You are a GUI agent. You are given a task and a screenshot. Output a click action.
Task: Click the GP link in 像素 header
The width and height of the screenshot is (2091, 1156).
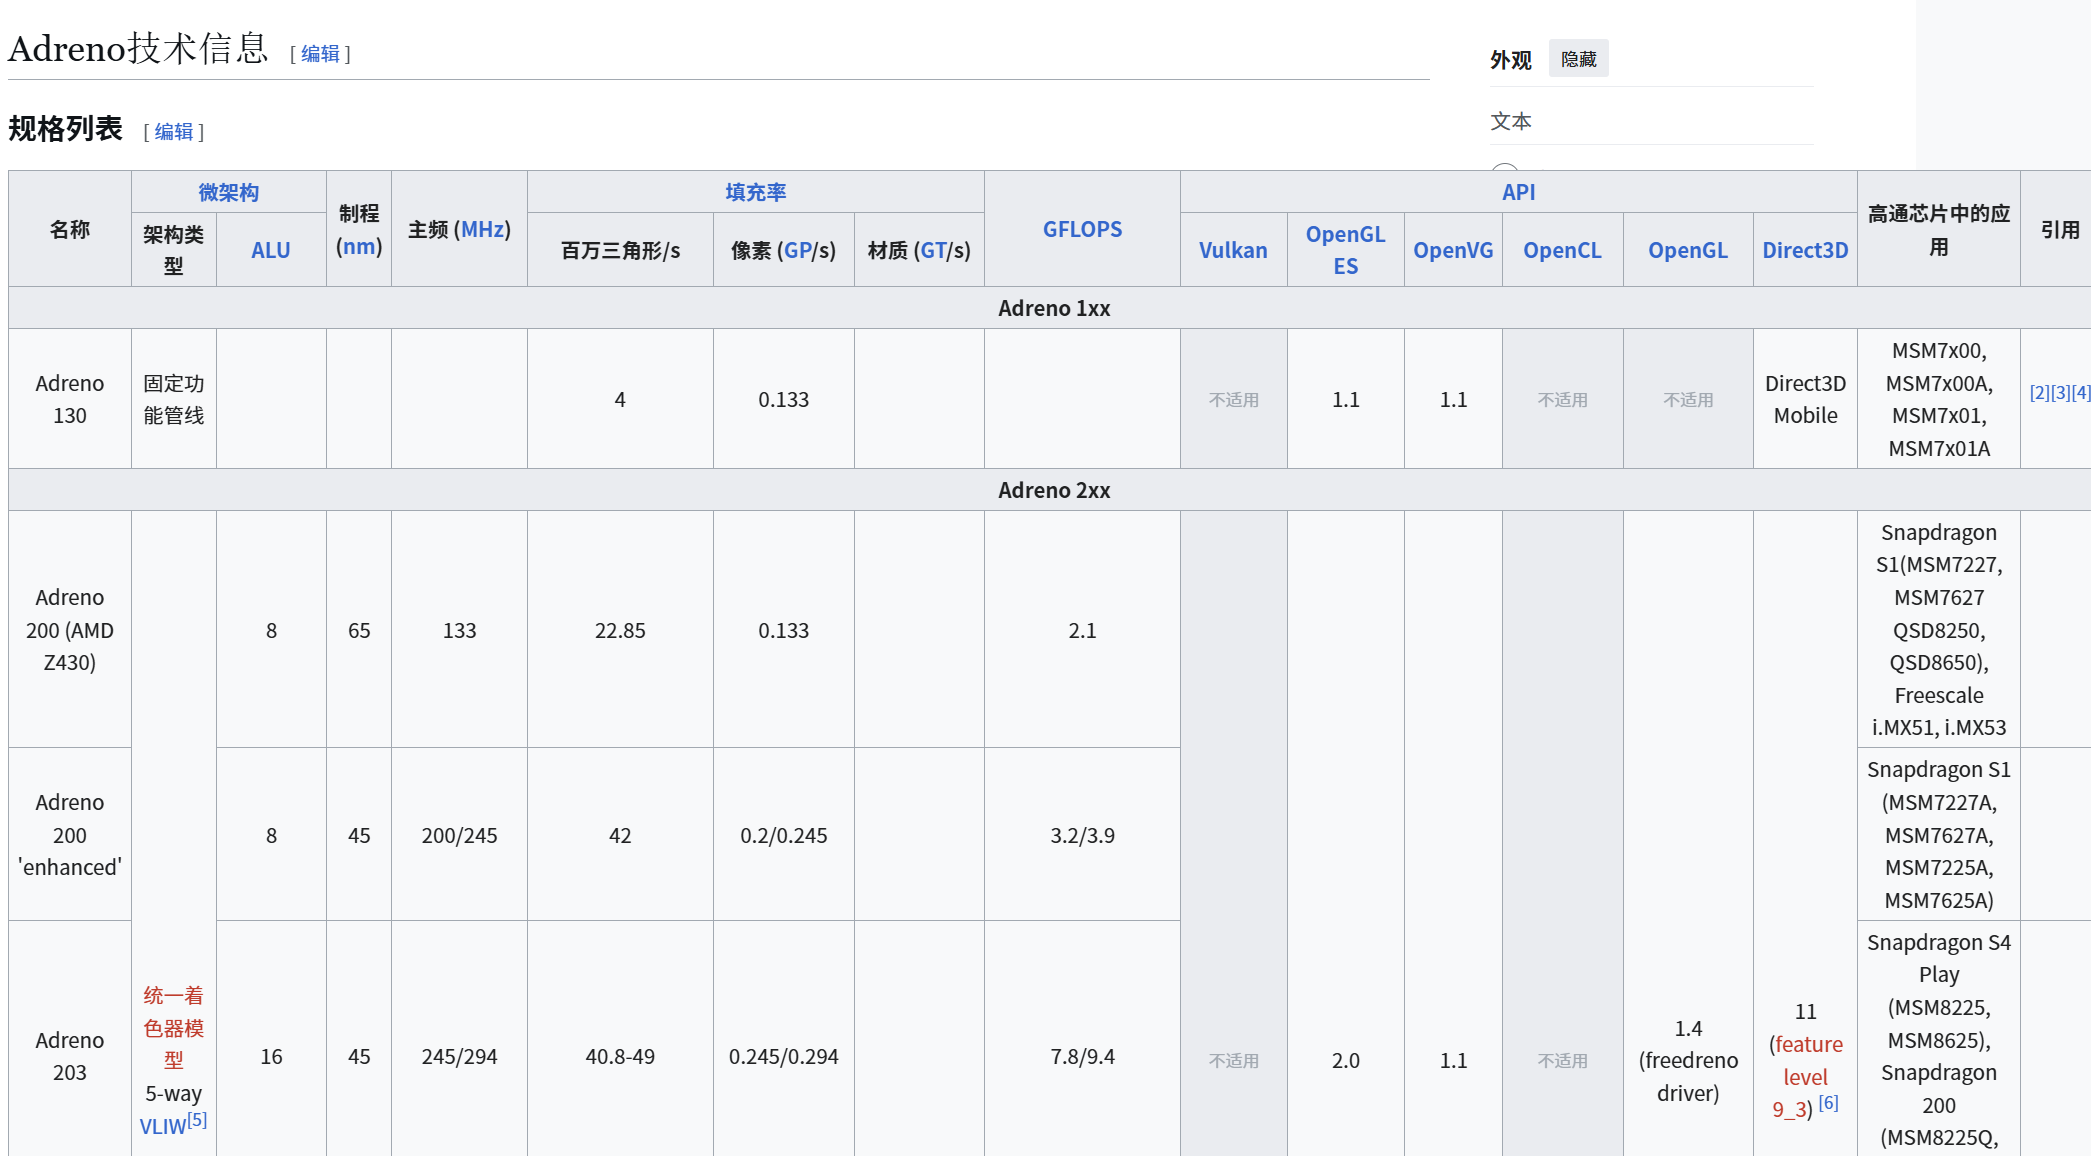pos(797,250)
